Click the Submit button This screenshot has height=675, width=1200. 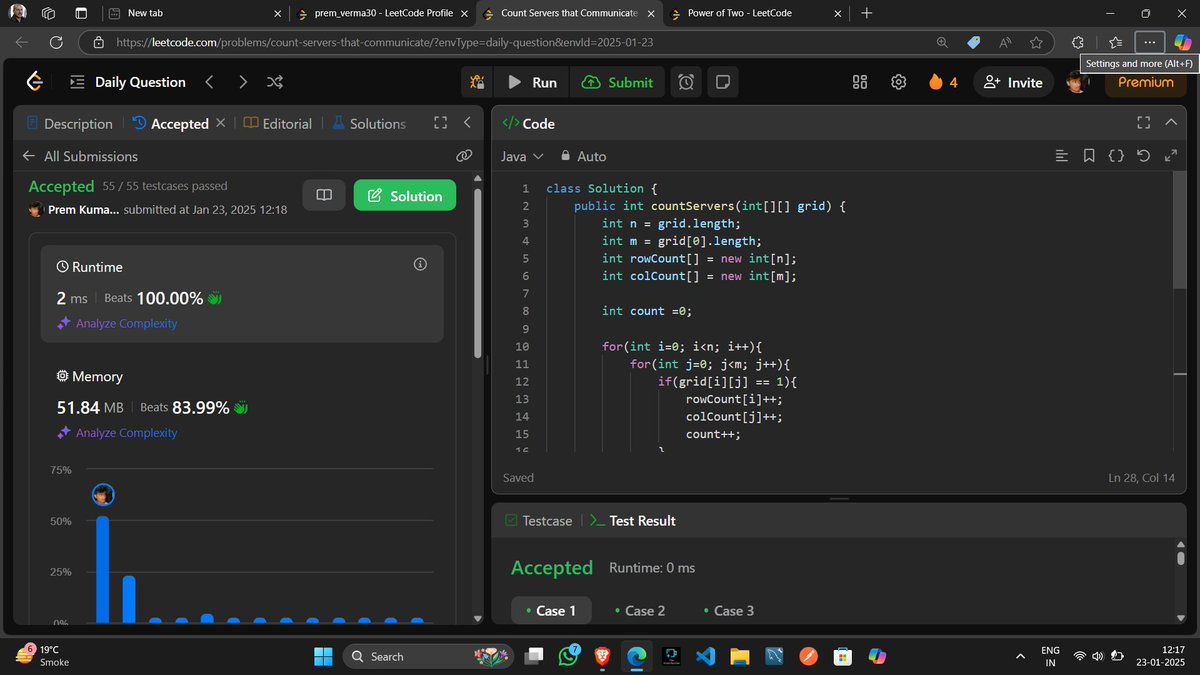point(617,82)
